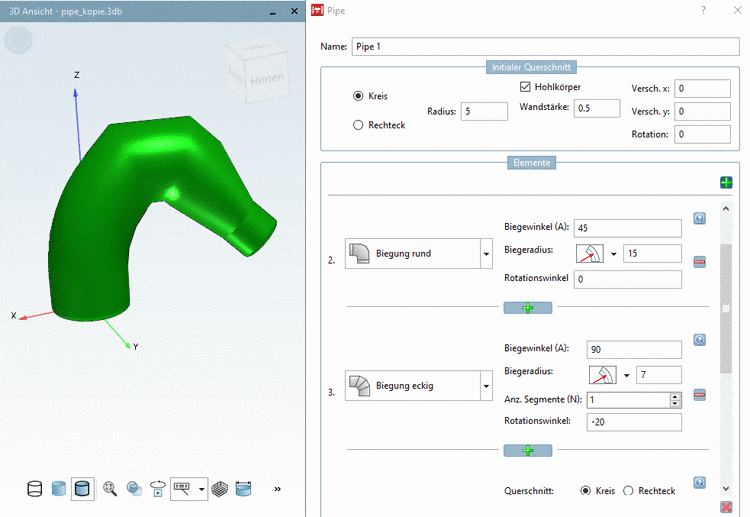Screen dimensions: 750x517
Task: Click the section cut icon in 3D toolbar
Action: pyautogui.click(x=243, y=489)
